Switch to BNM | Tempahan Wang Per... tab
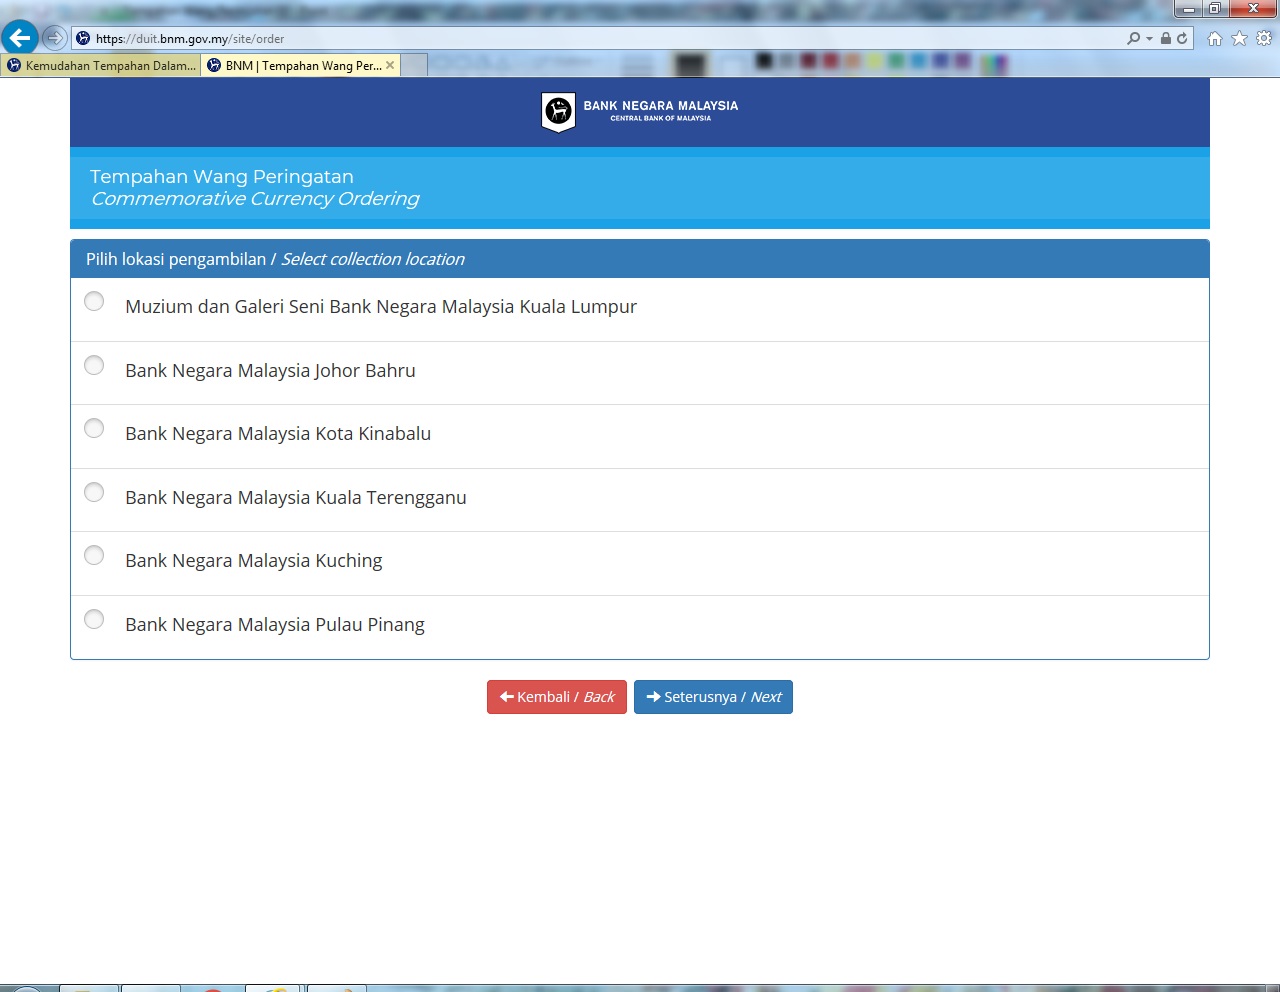Image resolution: width=1280 pixels, height=992 pixels. click(300, 65)
